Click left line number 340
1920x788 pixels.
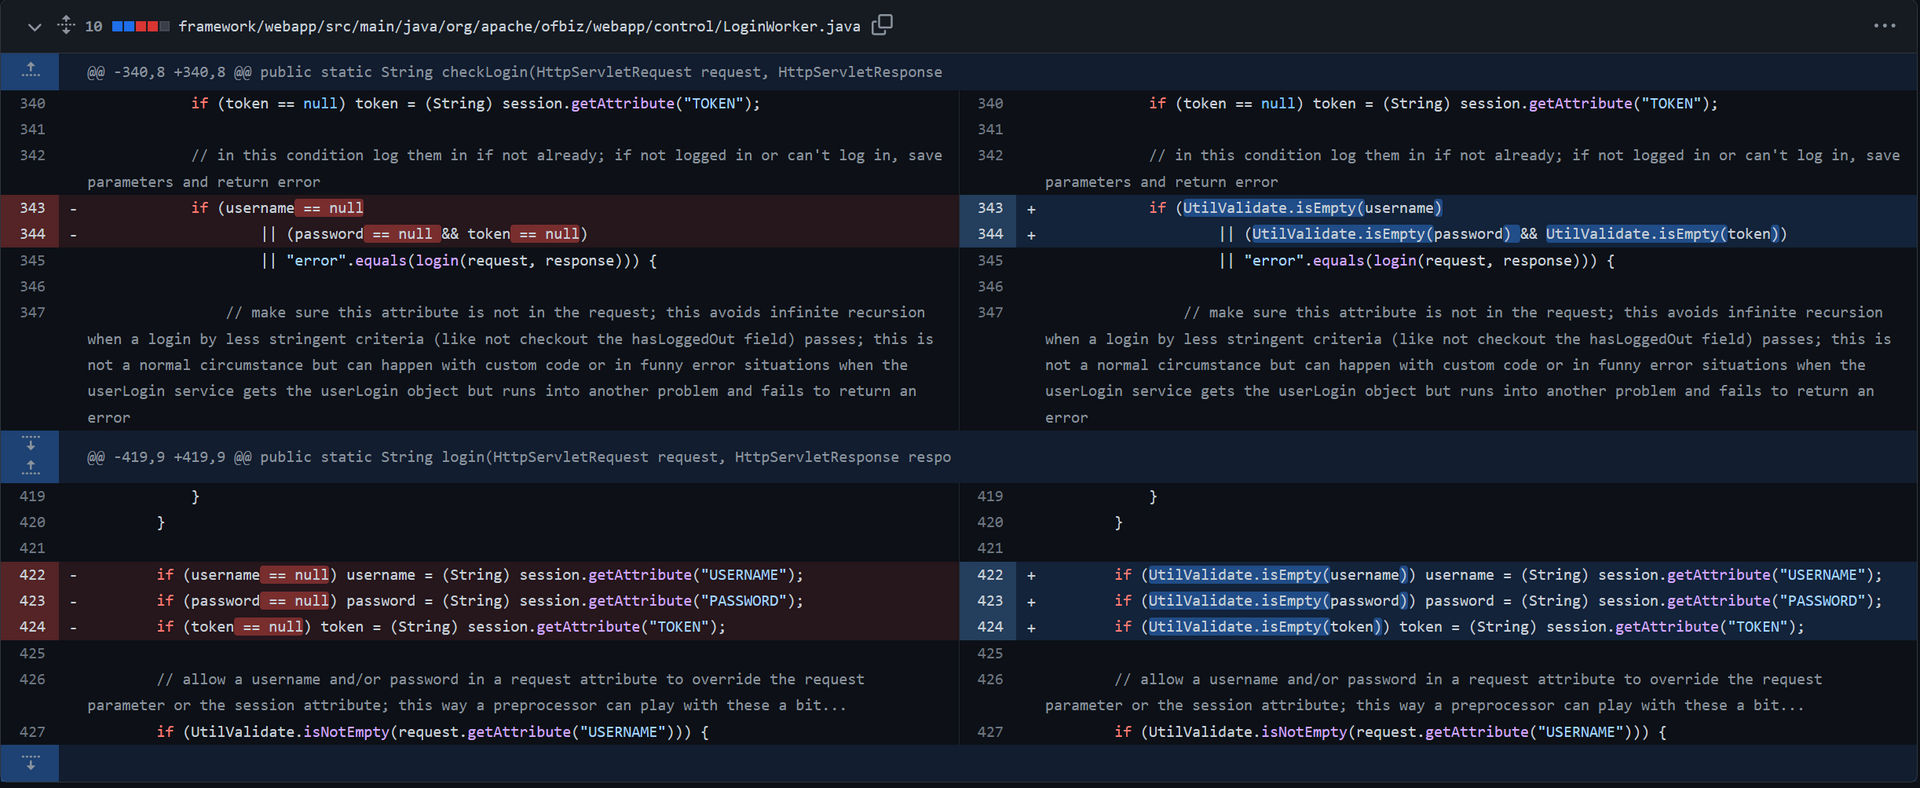(32, 104)
